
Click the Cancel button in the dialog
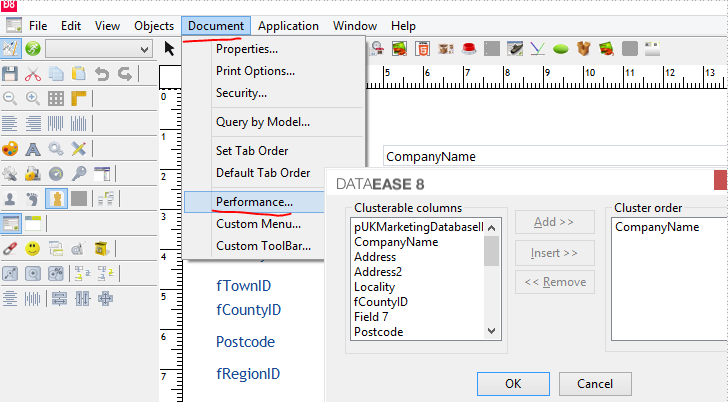click(x=595, y=384)
